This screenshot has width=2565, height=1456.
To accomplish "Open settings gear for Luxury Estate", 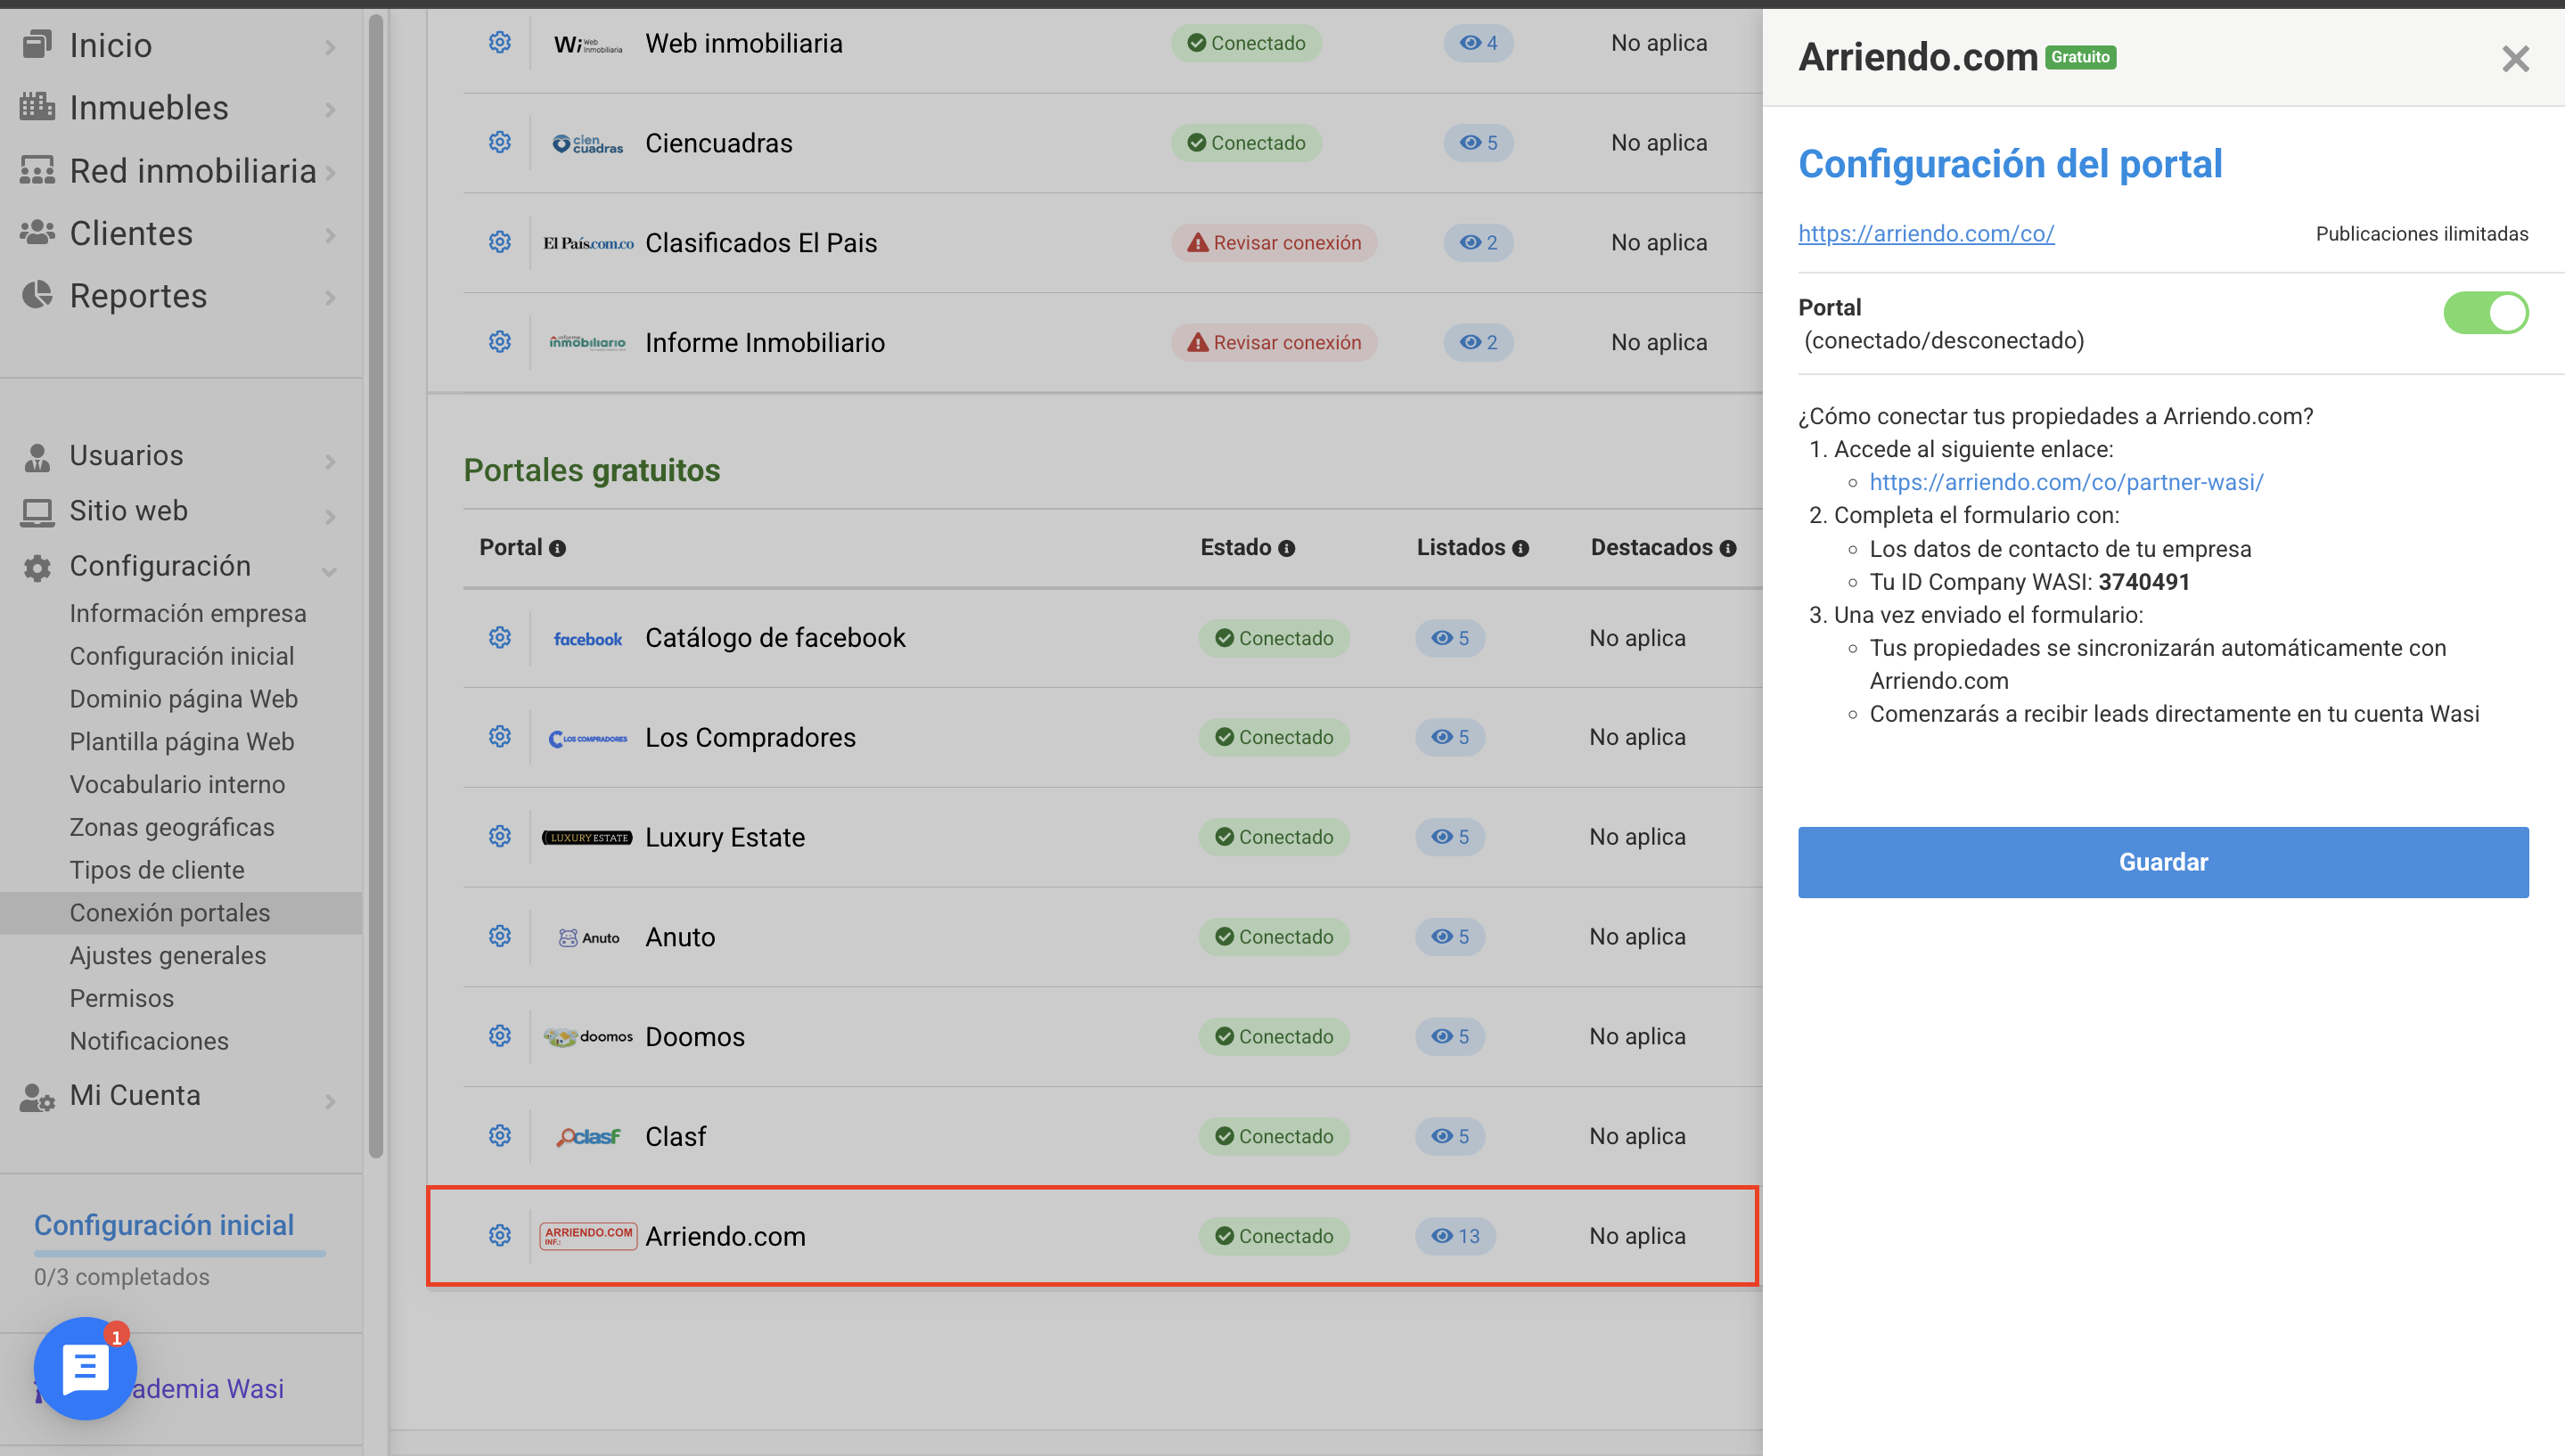I will click(x=500, y=836).
